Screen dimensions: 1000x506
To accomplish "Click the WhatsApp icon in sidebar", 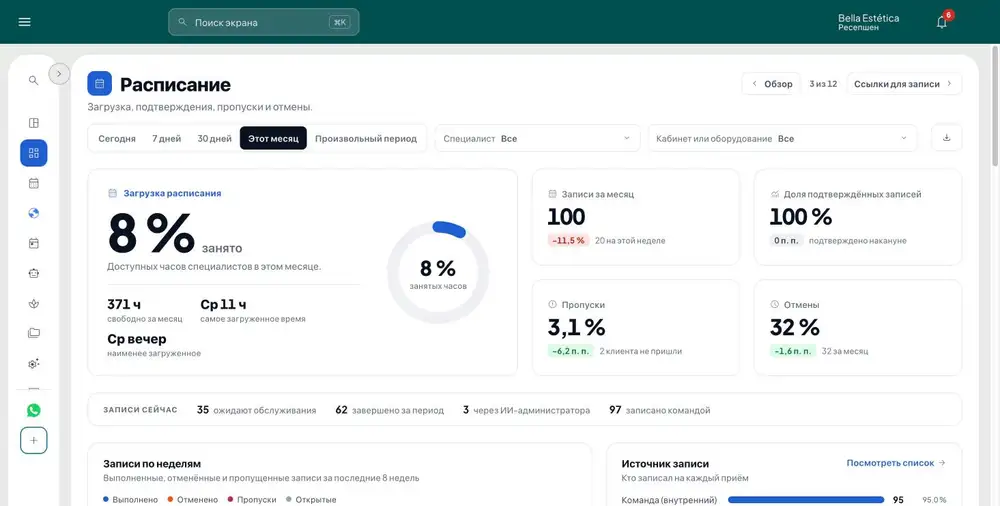I will click(34, 410).
